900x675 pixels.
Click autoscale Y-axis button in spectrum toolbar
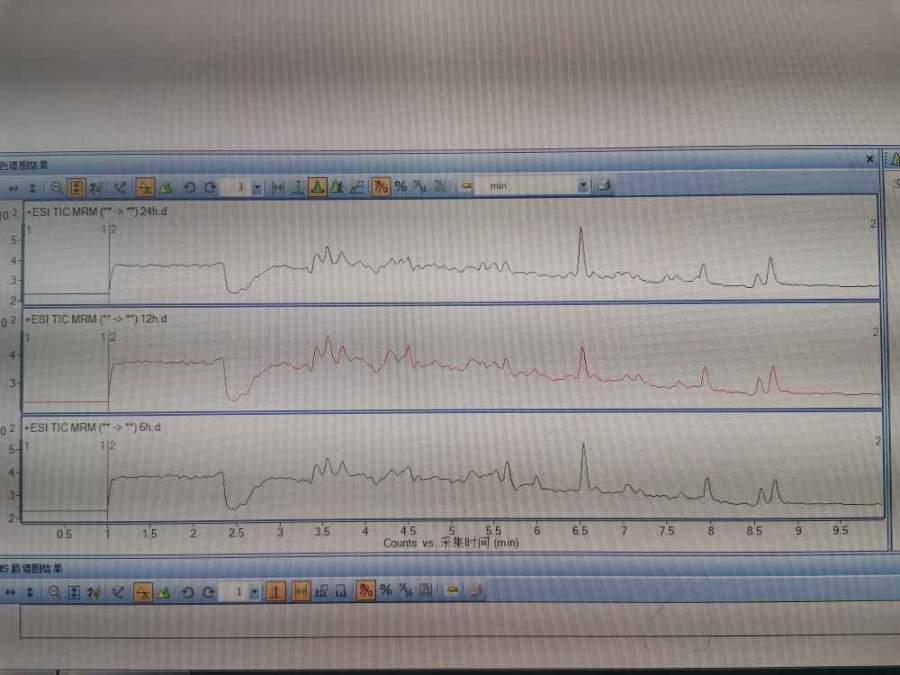click(74, 592)
